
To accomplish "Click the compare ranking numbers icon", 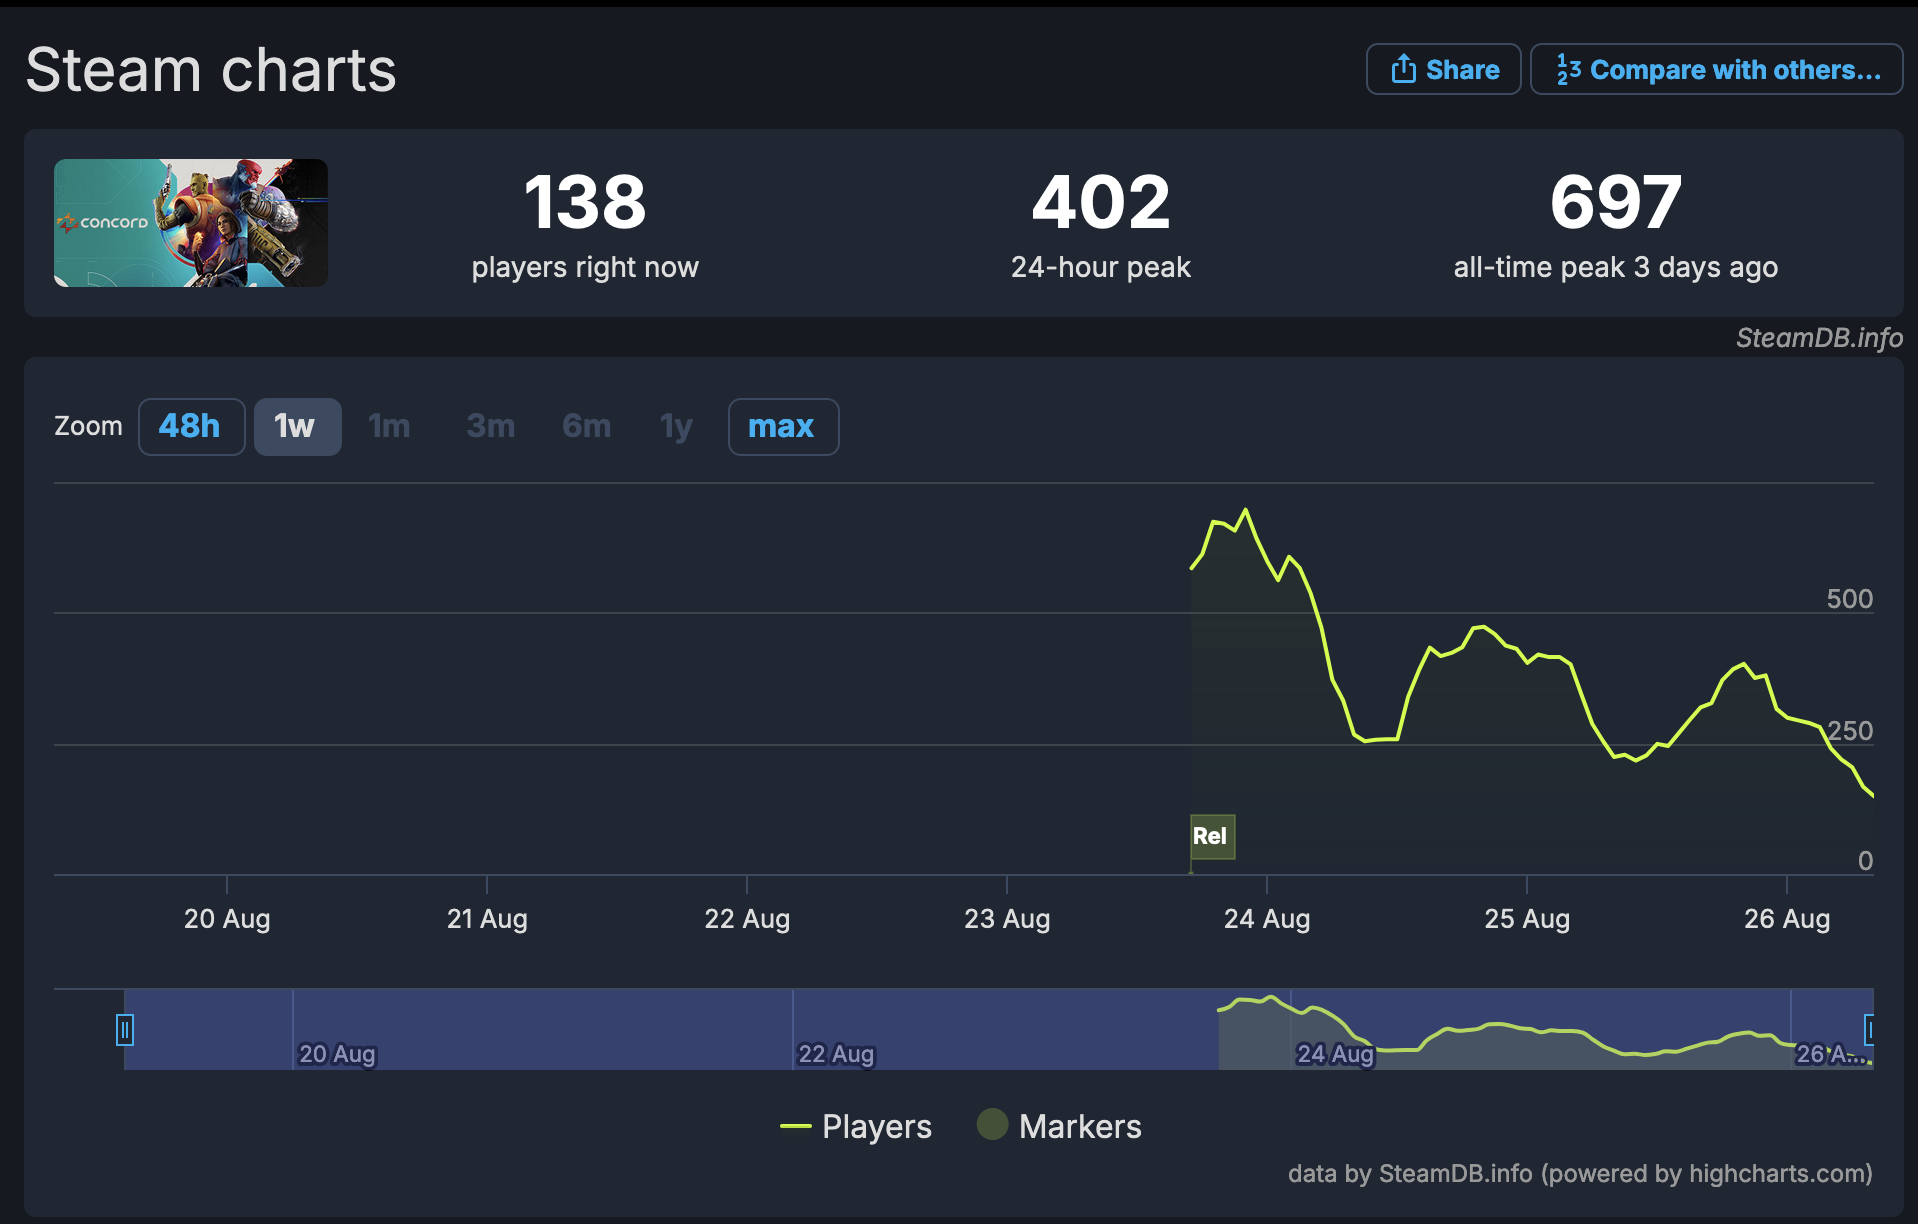I will coord(1568,69).
